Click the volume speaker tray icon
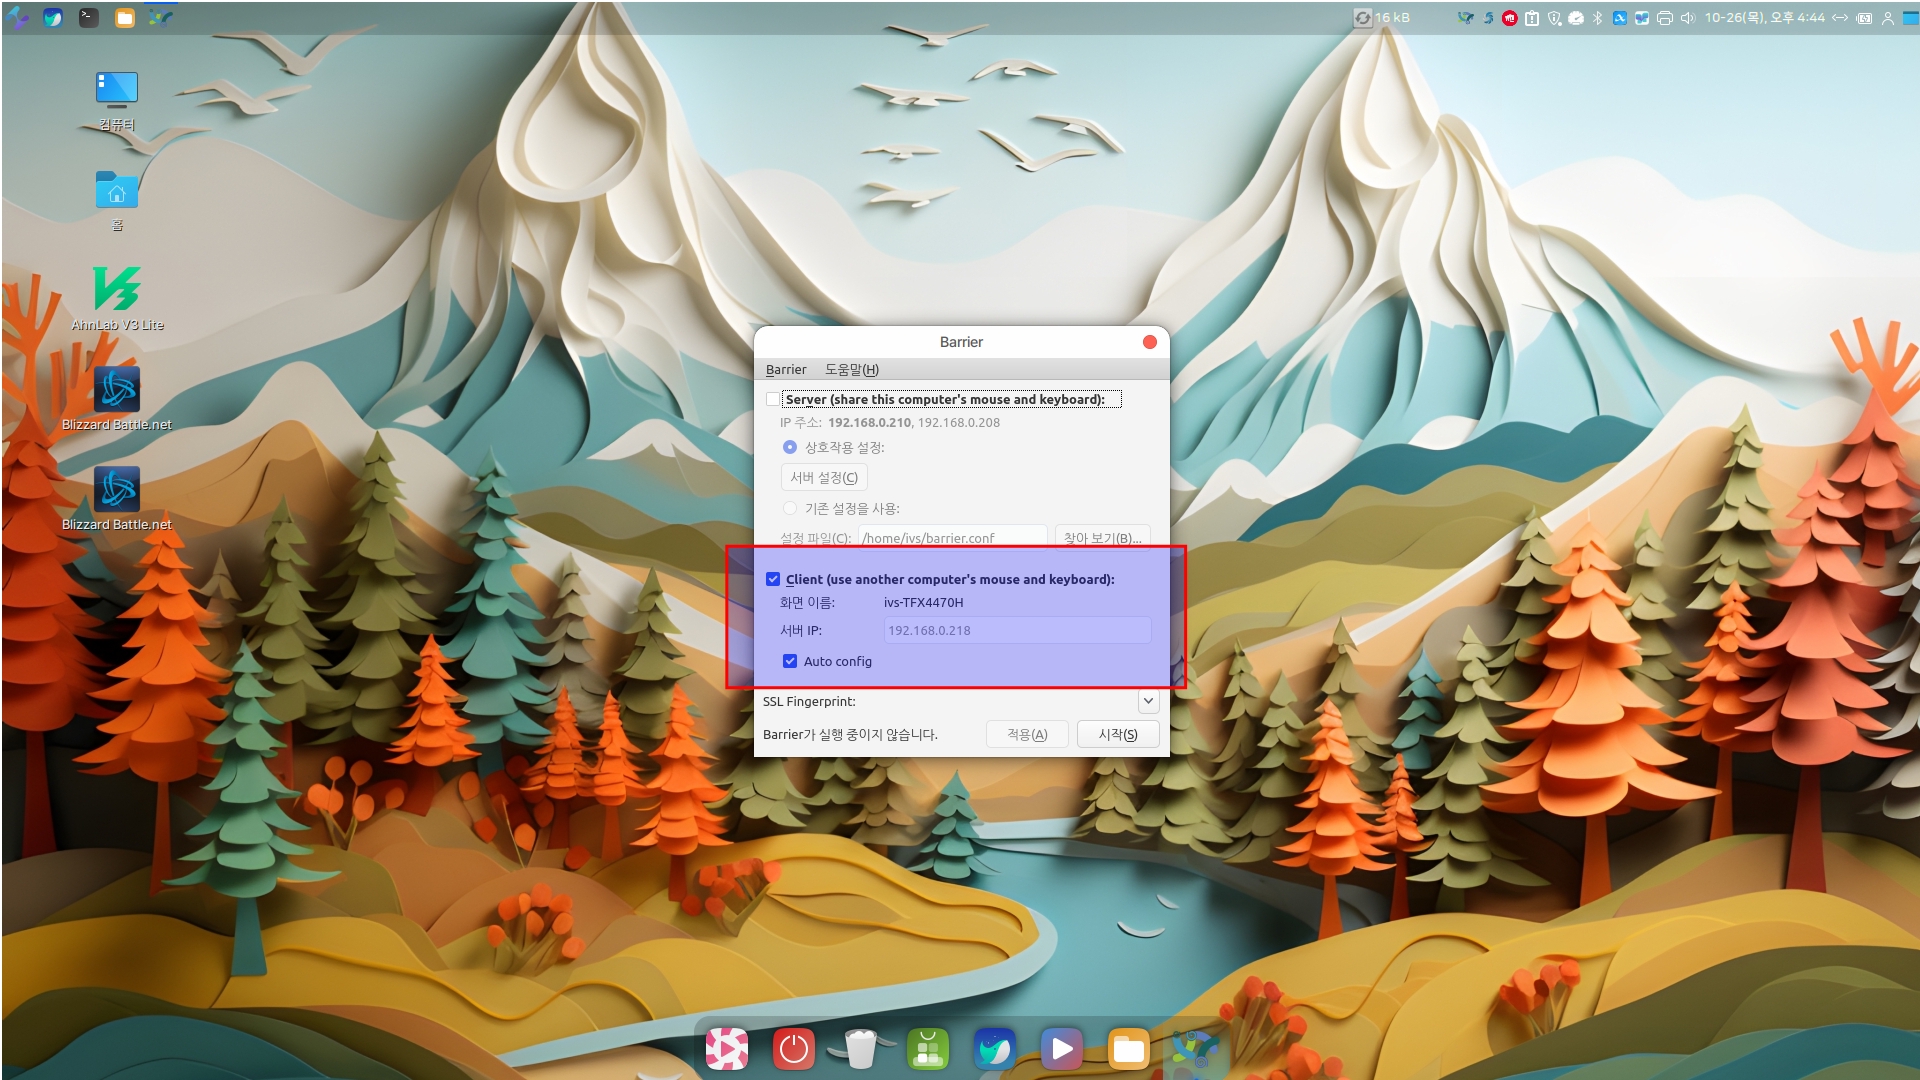 [x=1687, y=18]
